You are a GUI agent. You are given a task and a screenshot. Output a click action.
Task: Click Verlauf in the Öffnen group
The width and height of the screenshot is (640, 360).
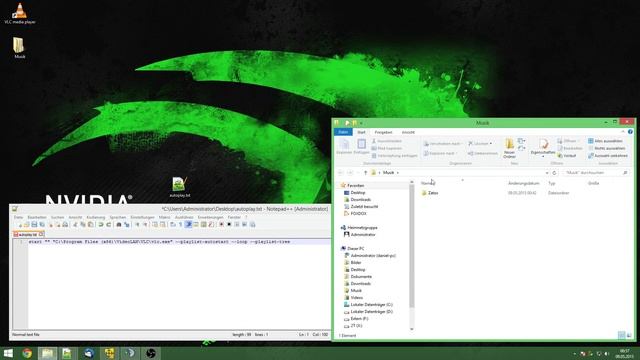pyautogui.click(x=567, y=156)
